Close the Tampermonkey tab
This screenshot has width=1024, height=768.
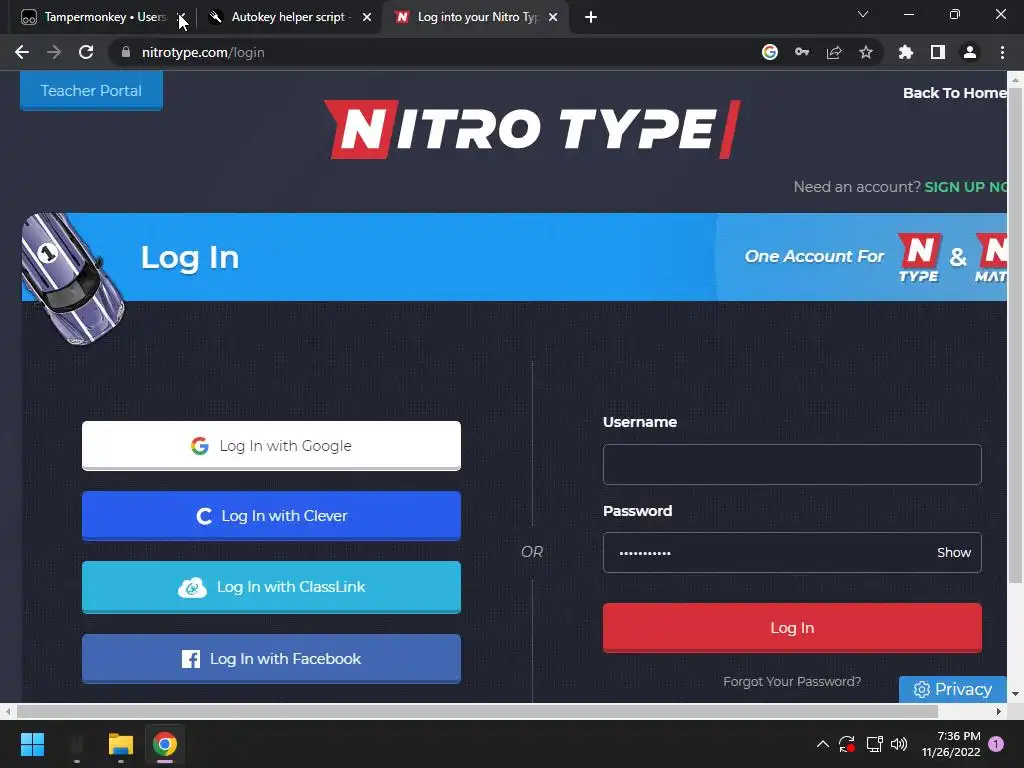point(182,17)
